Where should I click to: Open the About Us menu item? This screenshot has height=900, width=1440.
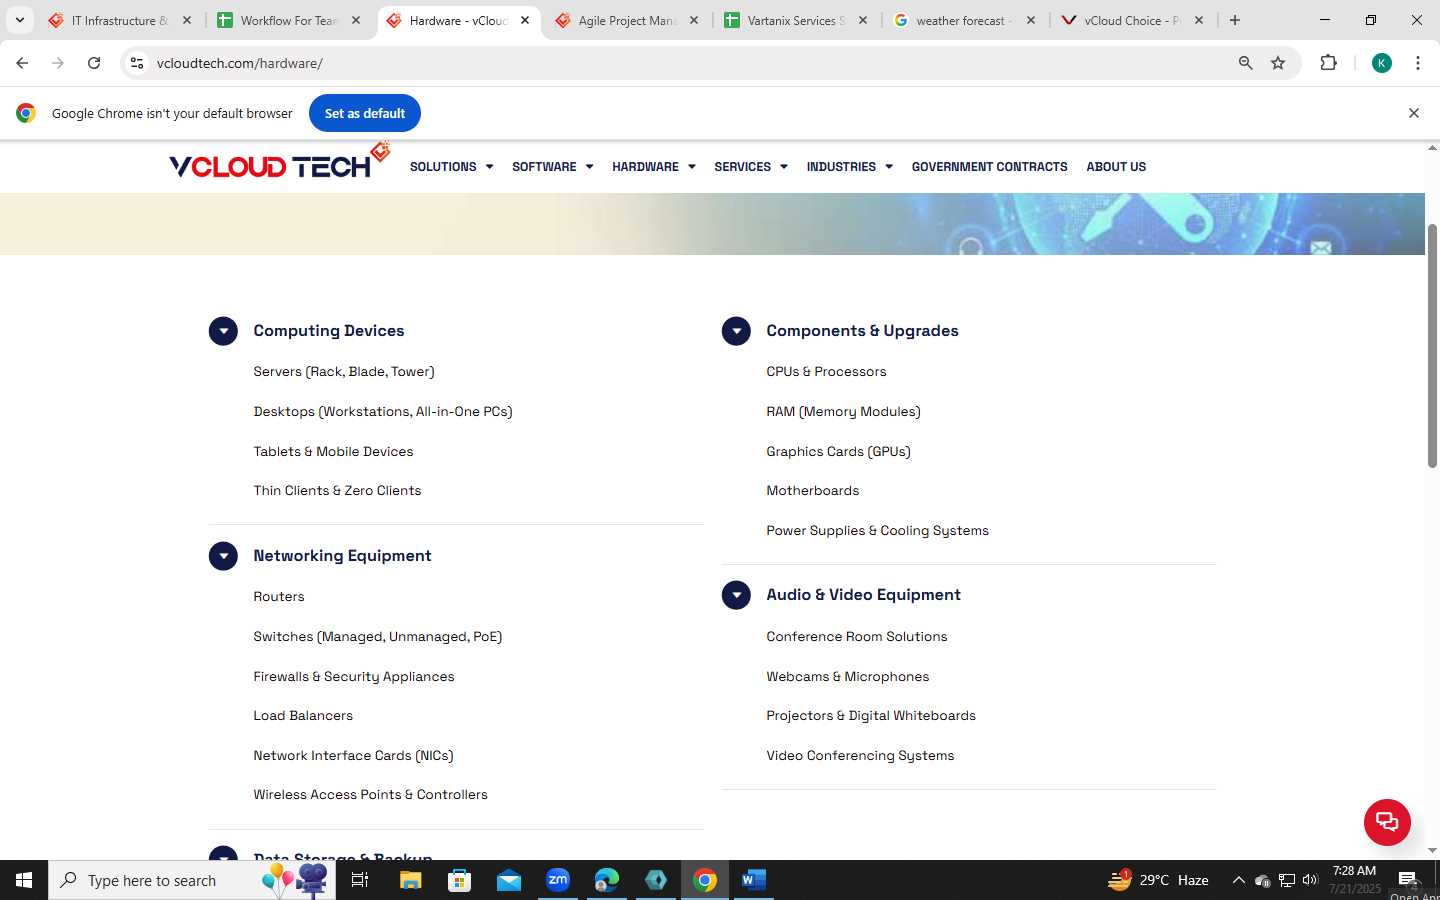point(1116,167)
